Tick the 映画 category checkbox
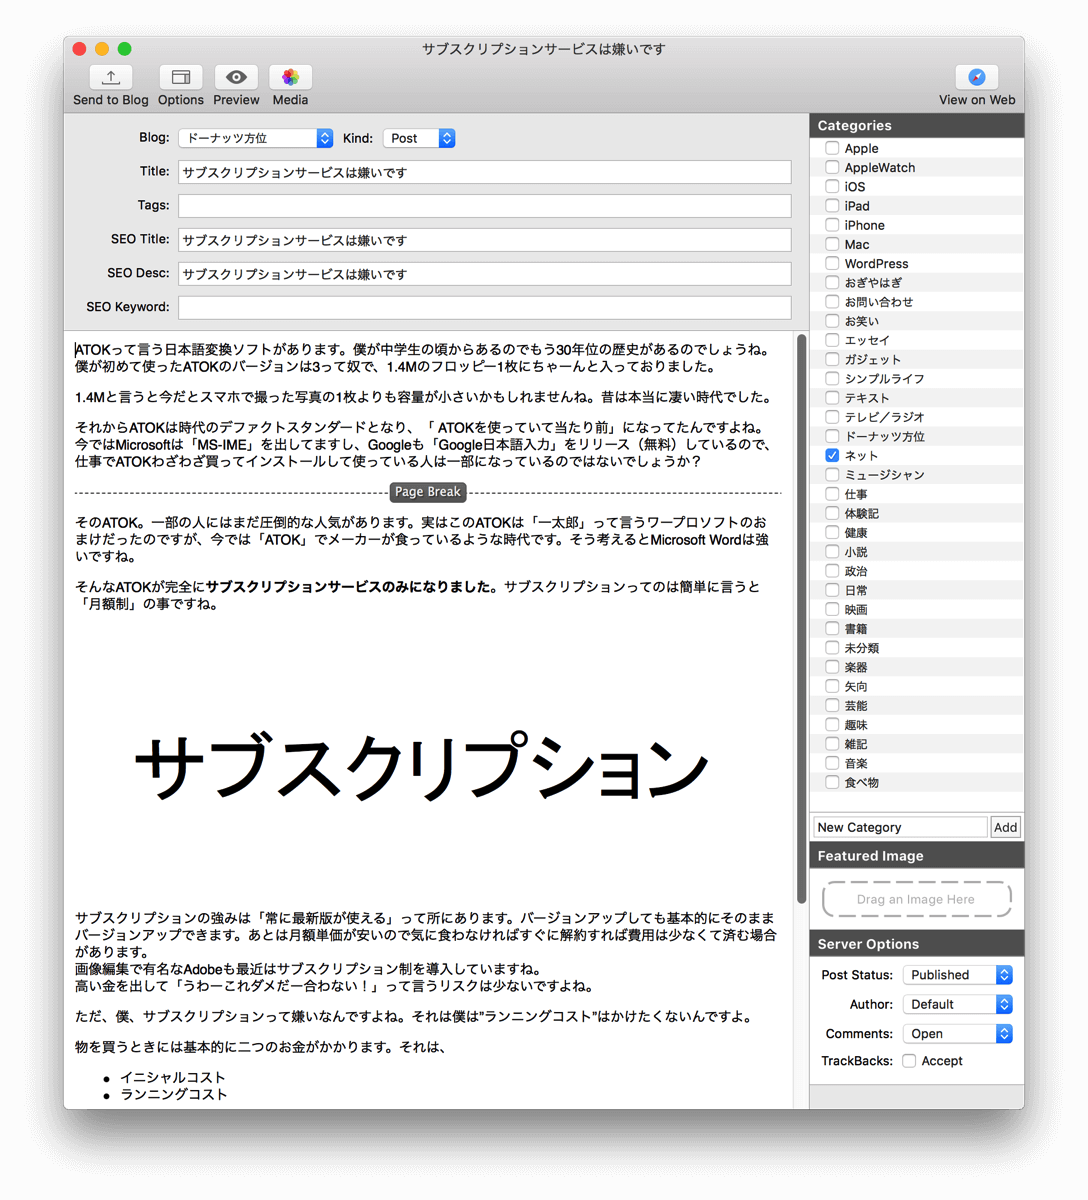The height and width of the screenshot is (1200, 1088). click(832, 609)
